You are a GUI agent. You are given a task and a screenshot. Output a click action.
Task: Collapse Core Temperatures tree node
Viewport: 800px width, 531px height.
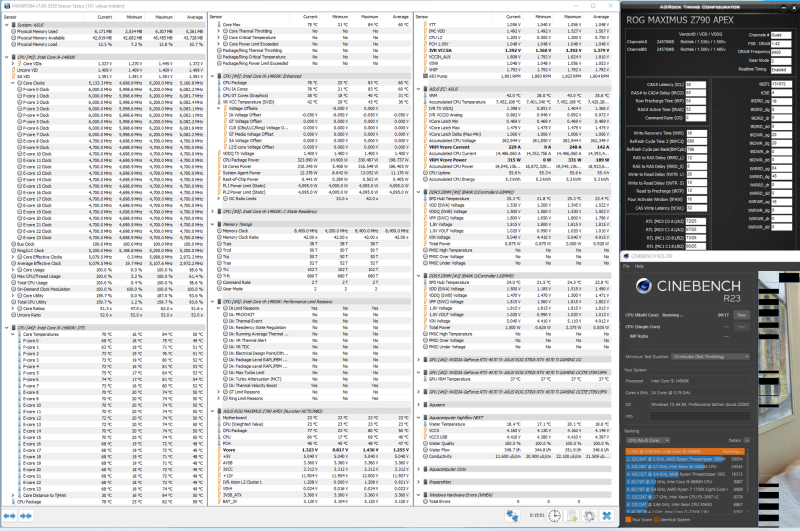(13, 334)
